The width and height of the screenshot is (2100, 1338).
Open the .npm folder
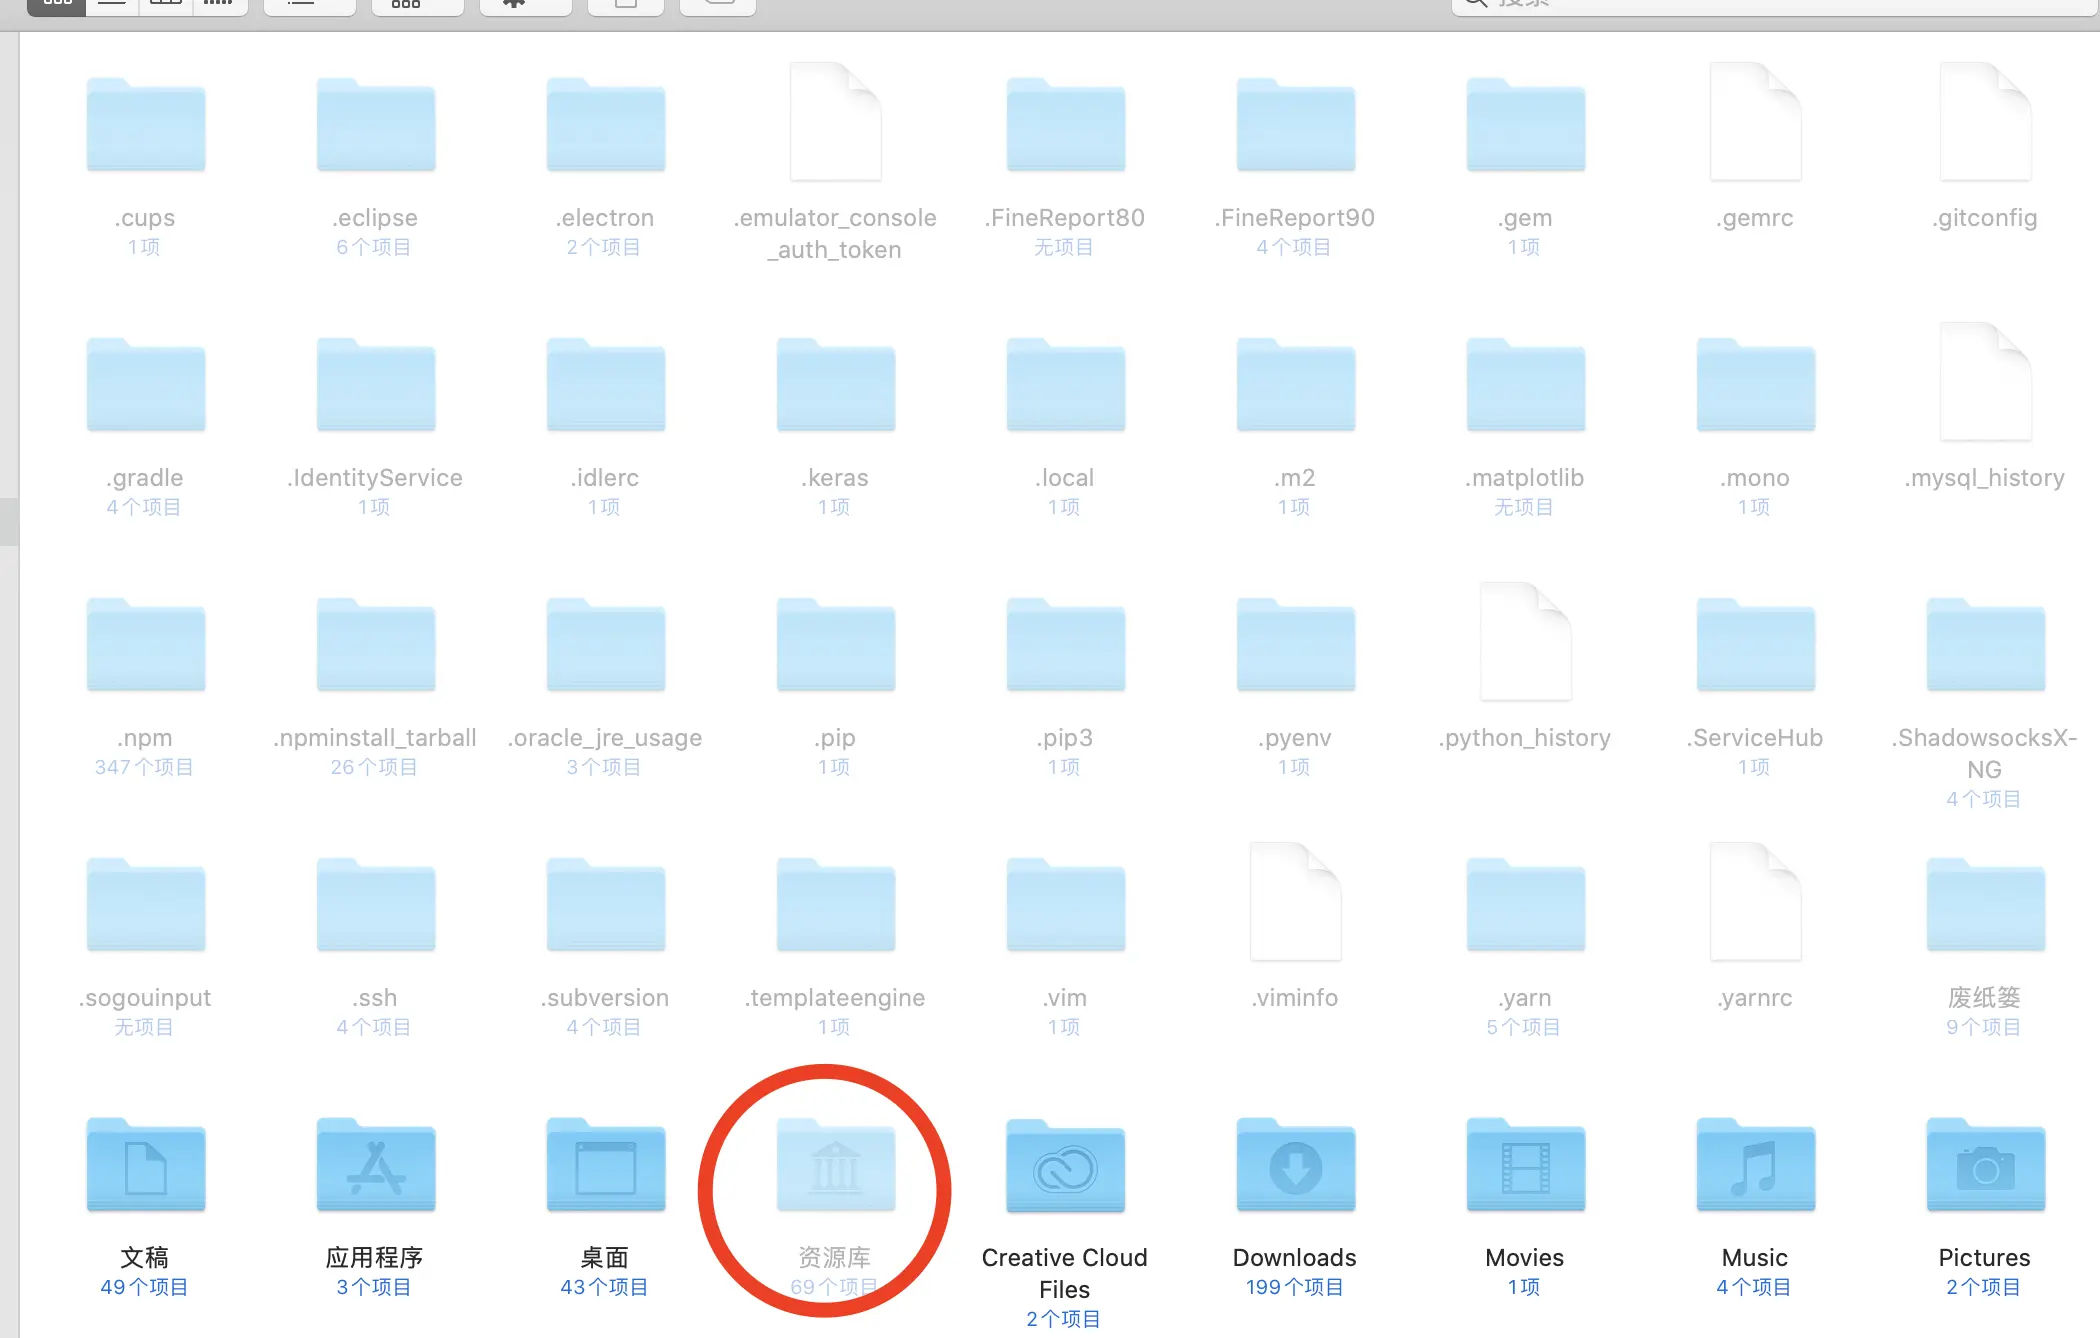pyautogui.click(x=145, y=645)
